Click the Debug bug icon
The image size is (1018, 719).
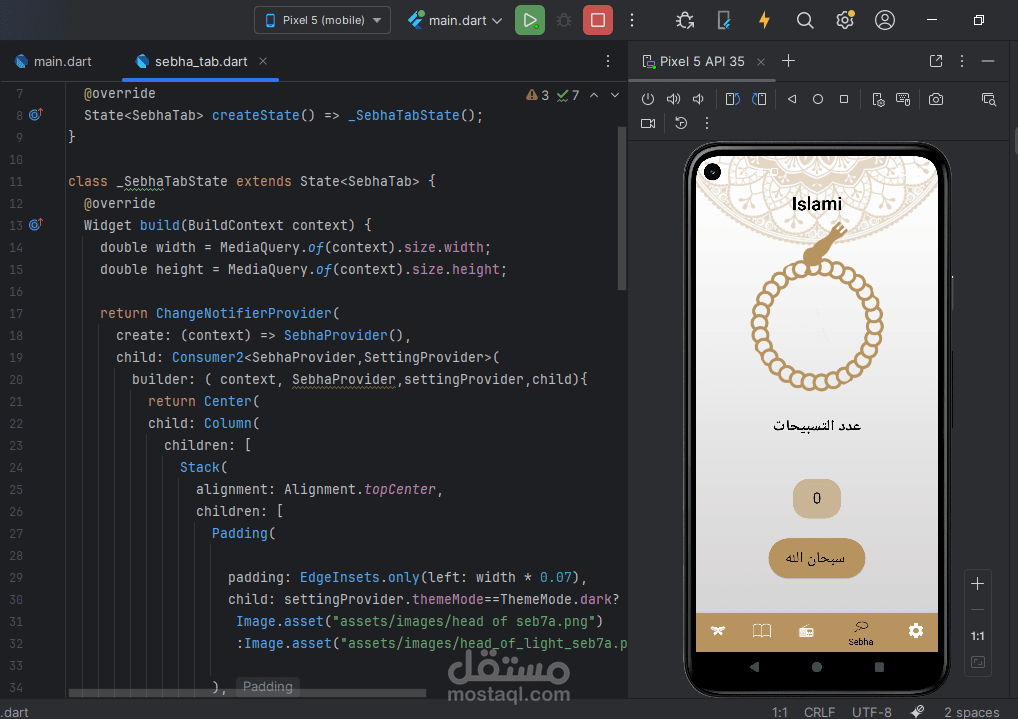point(564,20)
